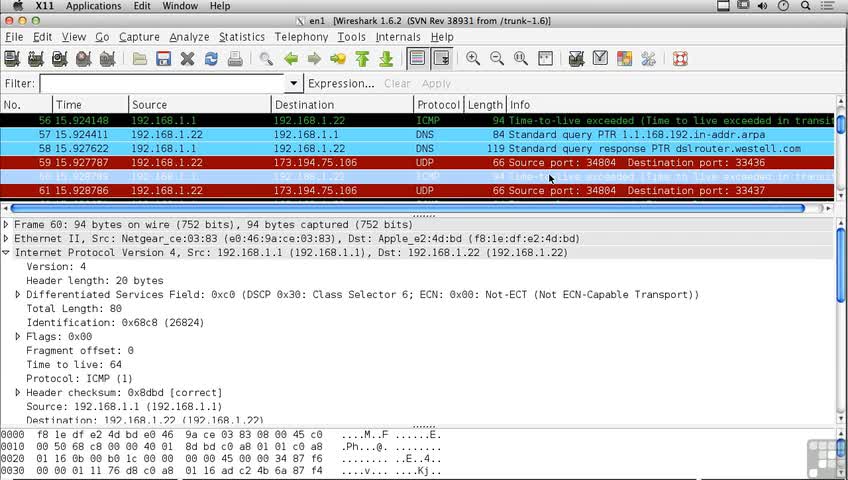The width and height of the screenshot is (848, 480).
Task: Zoom in on packet text
Action: point(473,58)
